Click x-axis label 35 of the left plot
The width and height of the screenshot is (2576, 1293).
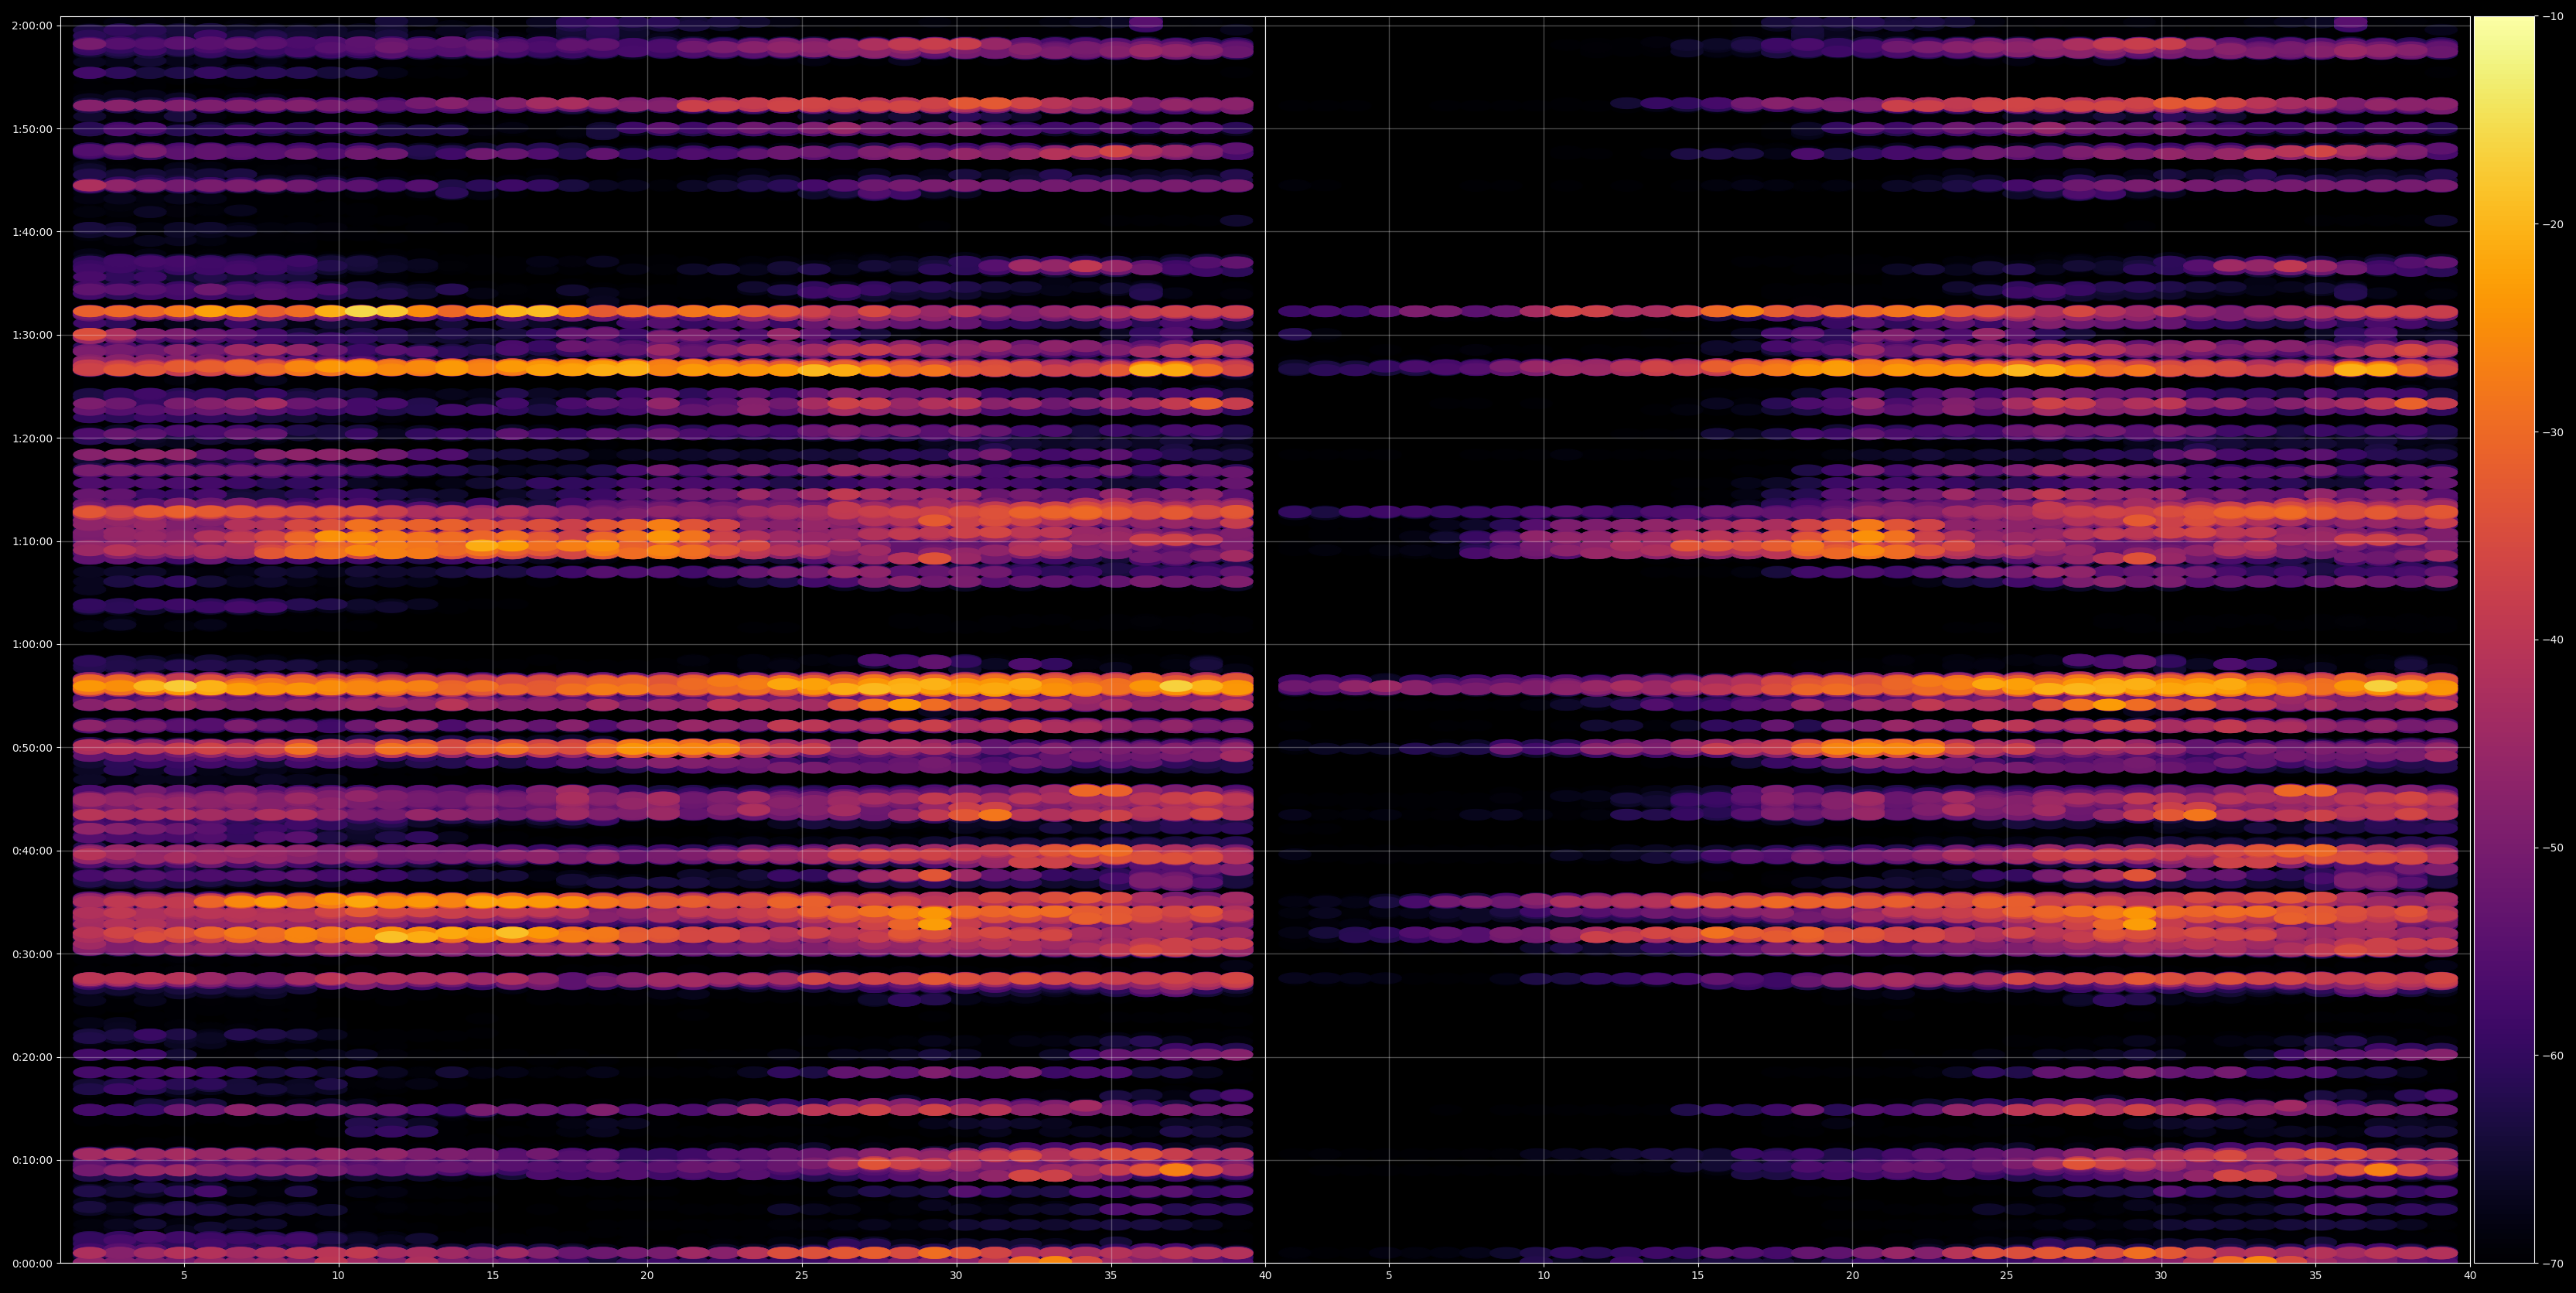click(1111, 1276)
